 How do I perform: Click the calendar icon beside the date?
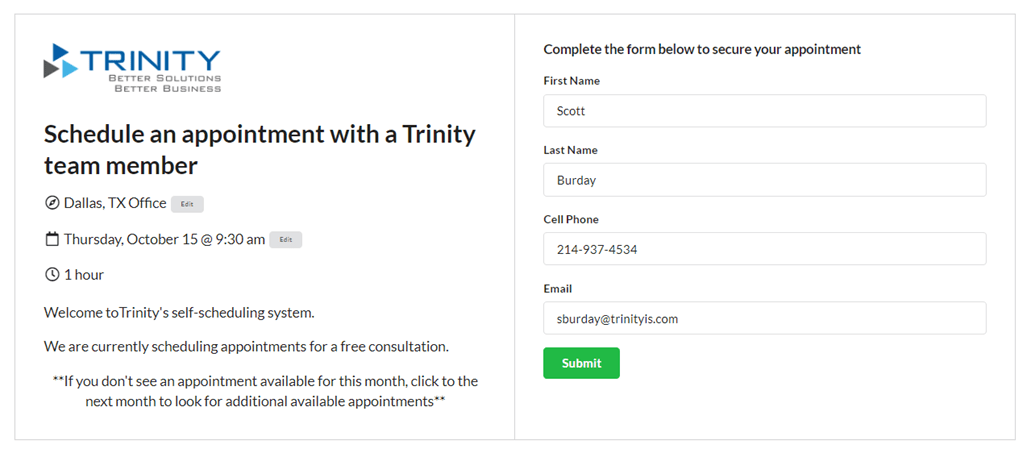52,239
